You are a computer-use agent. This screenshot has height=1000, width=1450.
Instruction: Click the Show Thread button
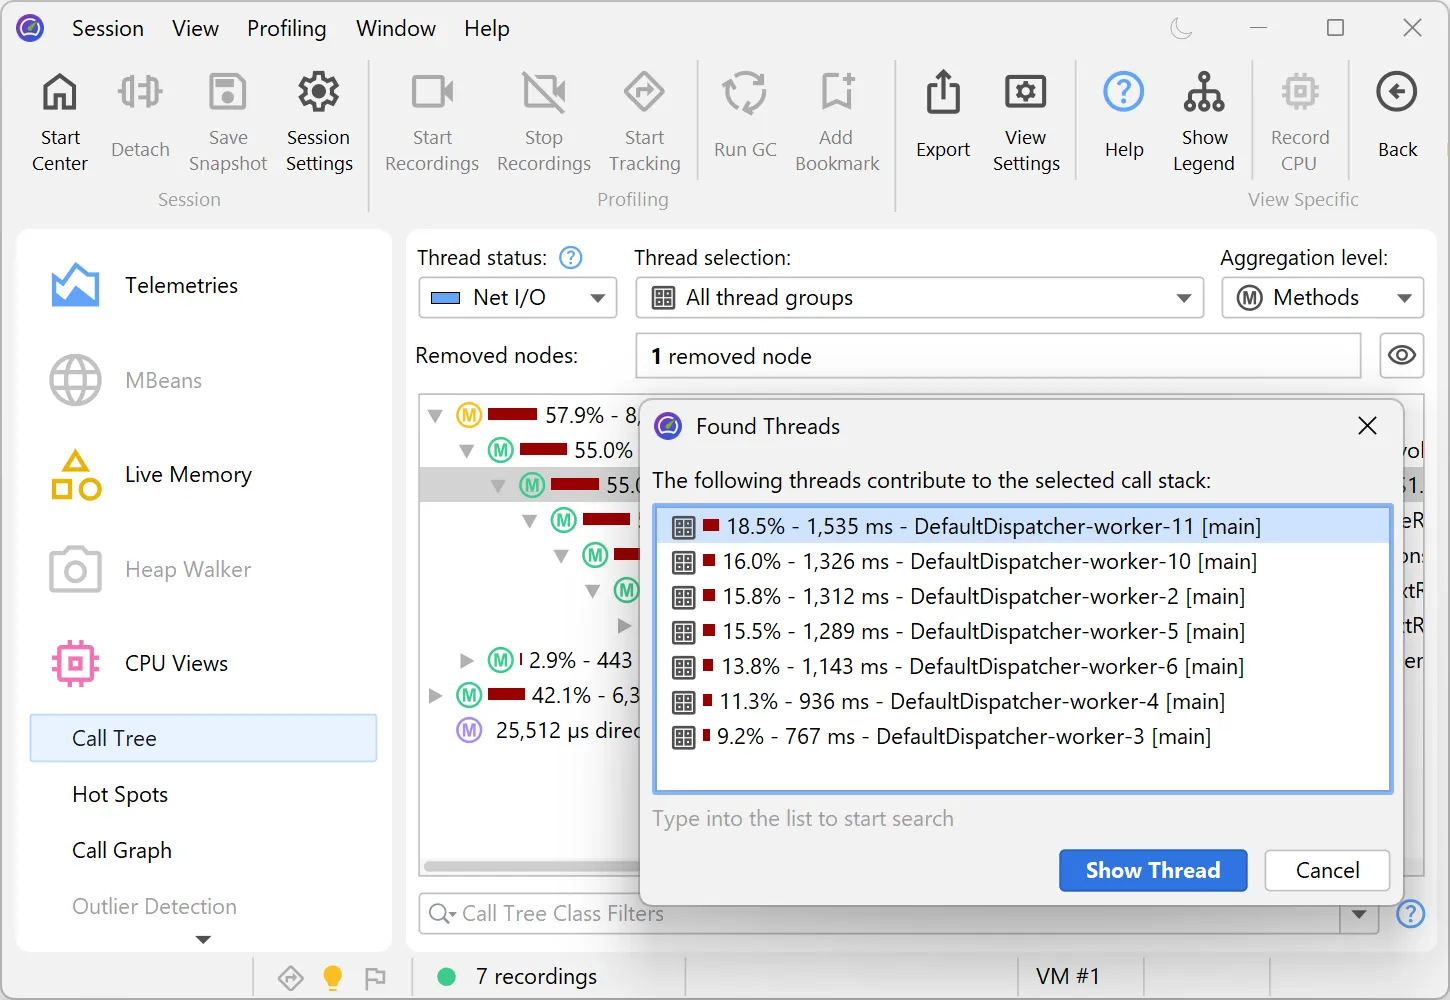(x=1152, y=870)
